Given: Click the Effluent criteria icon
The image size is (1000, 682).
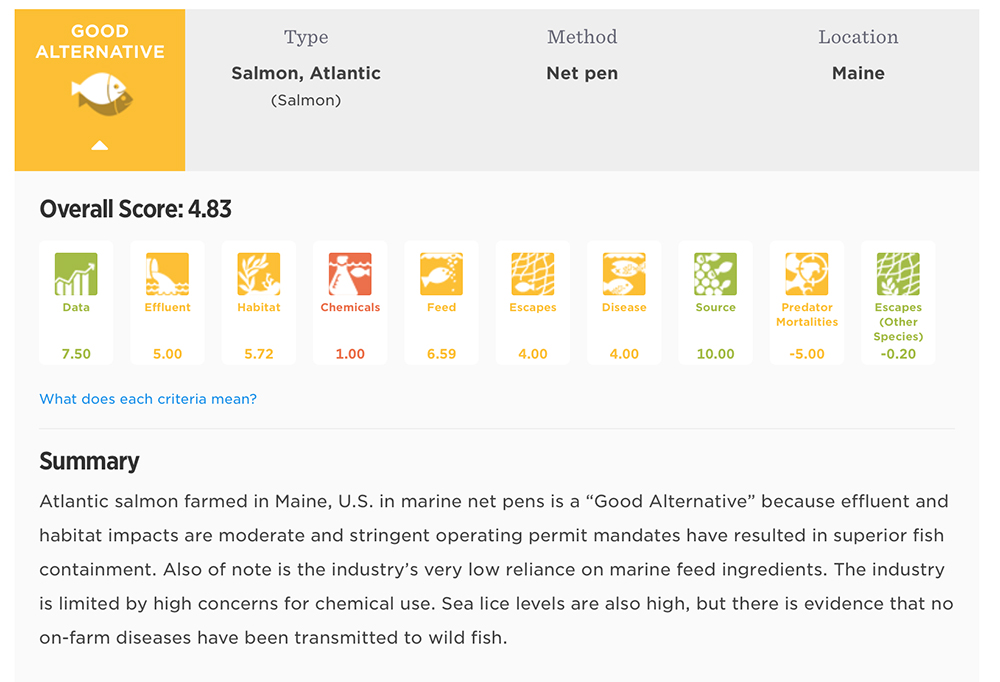Looking at the screenshot, I should 167,274.
